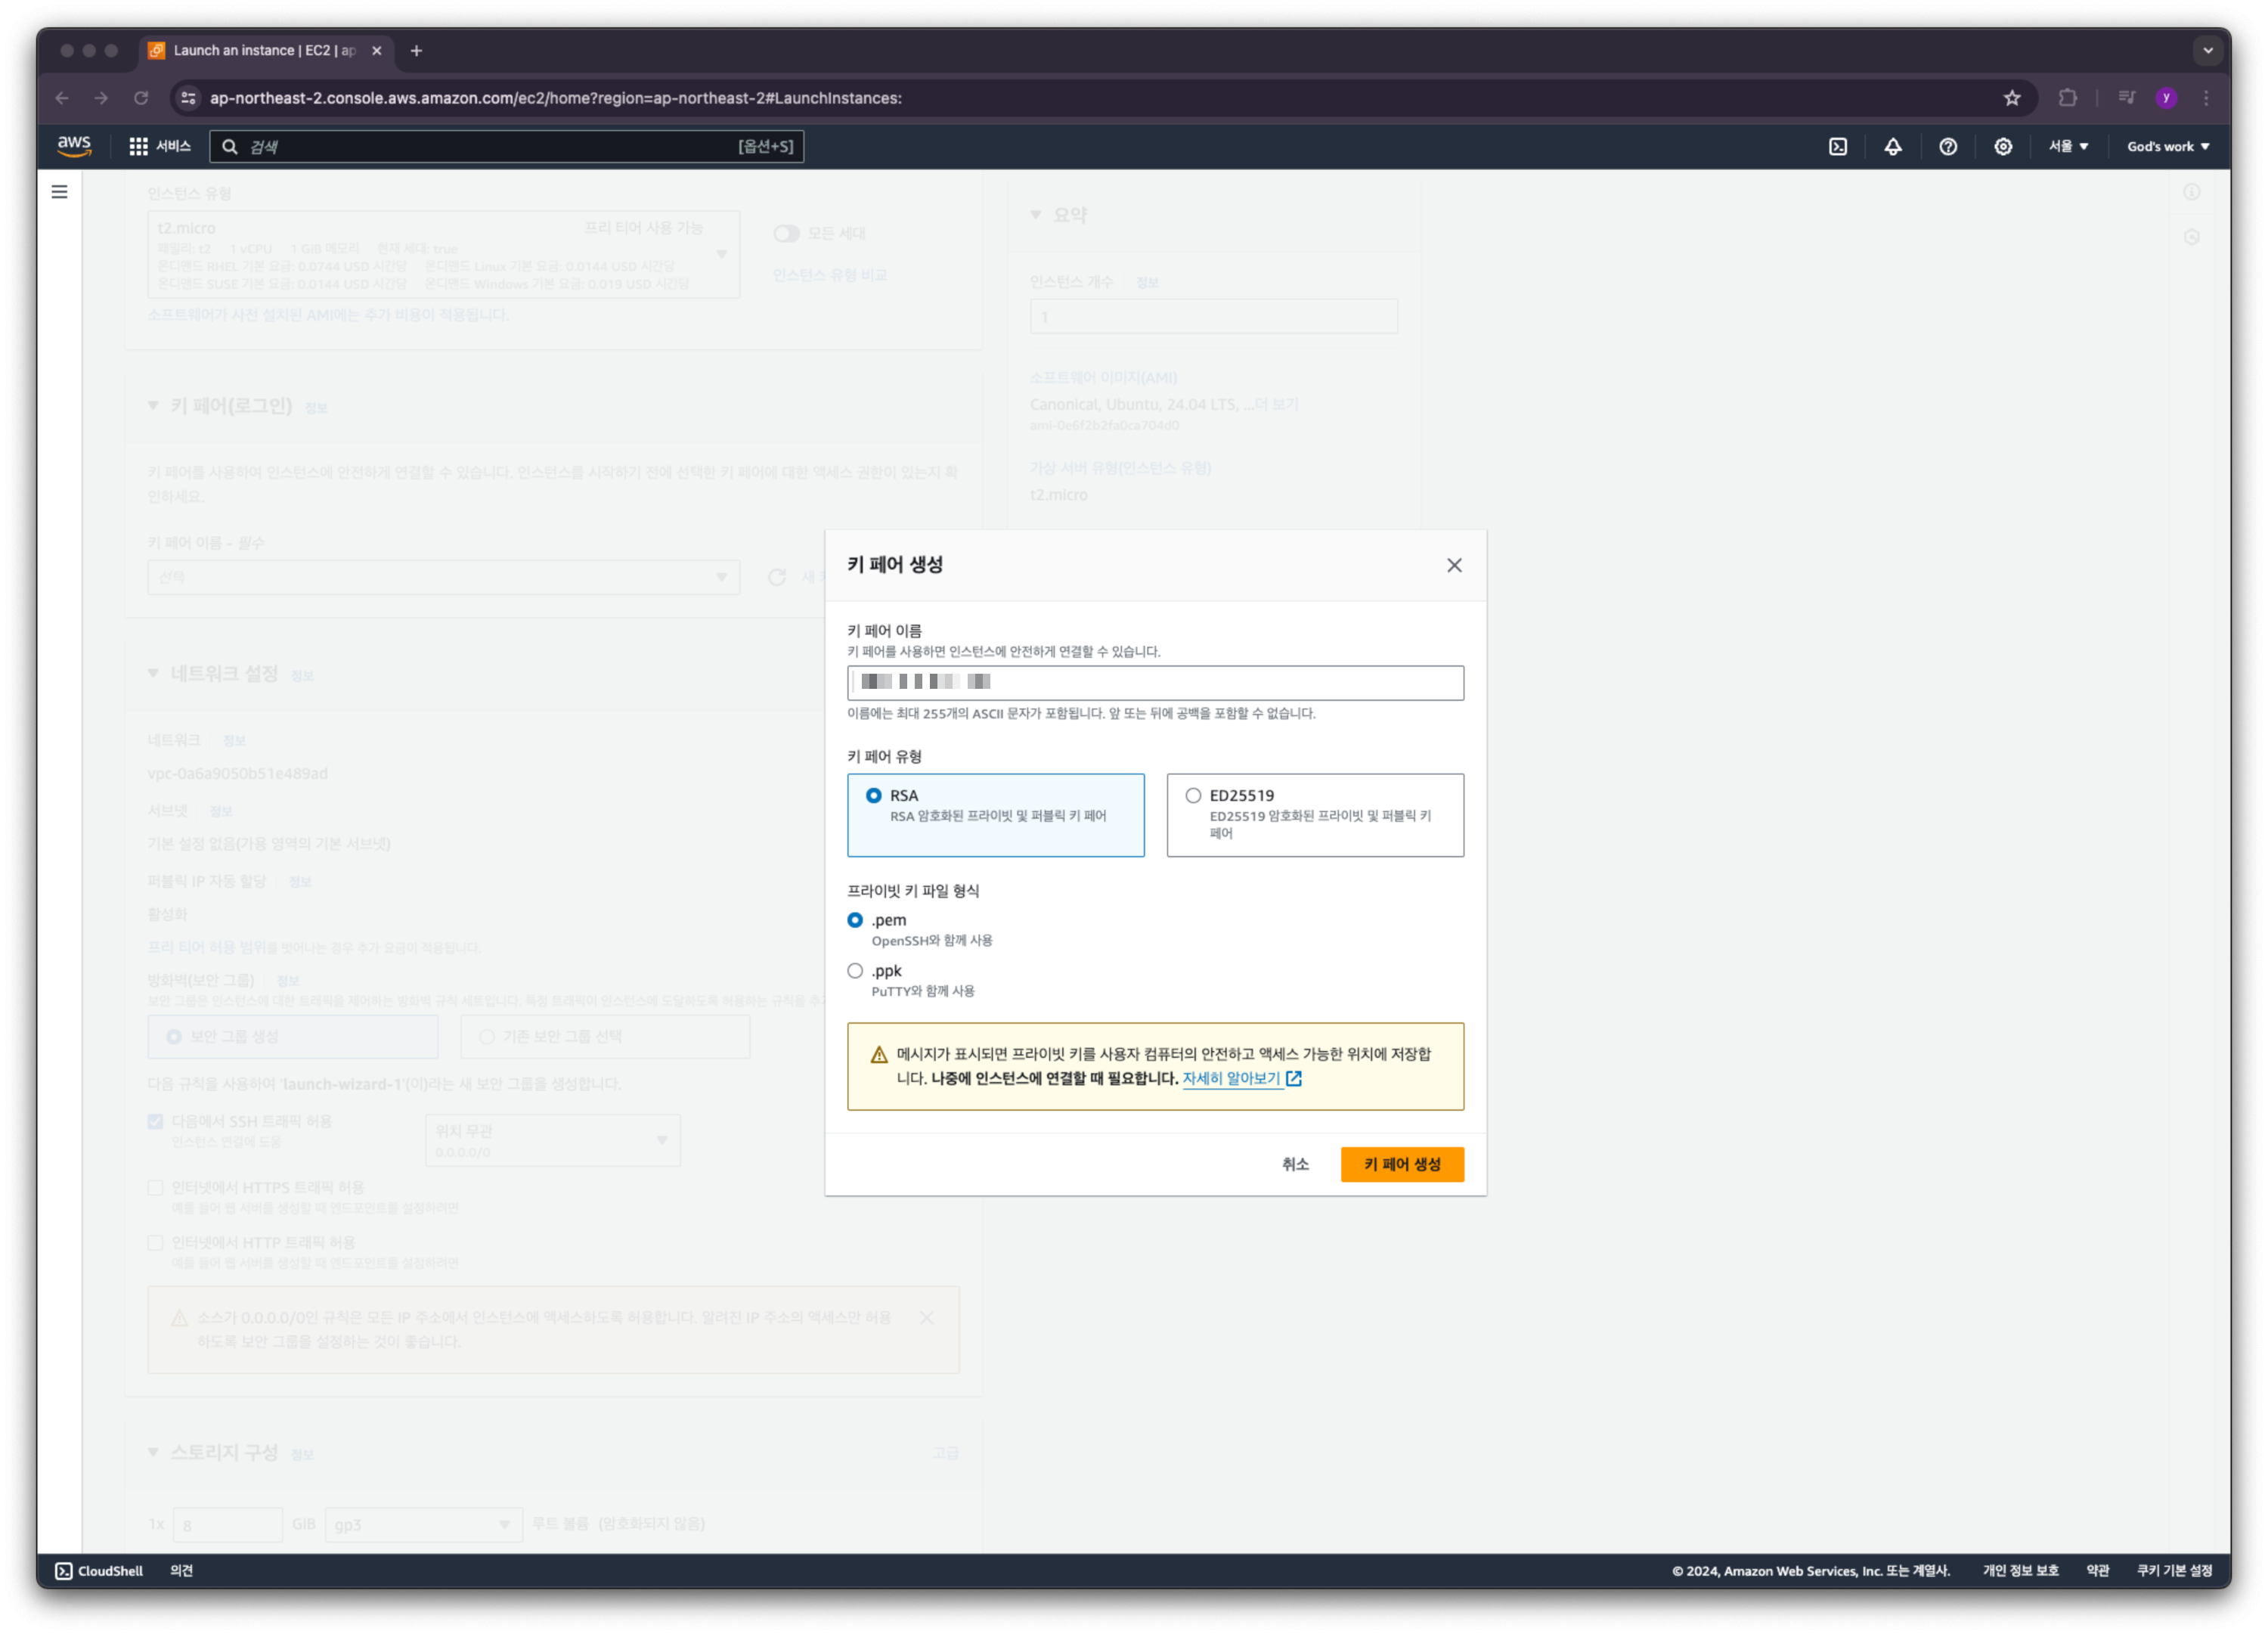Open the notifications bell icon
The height and width of the screenshot is (1634, 2268).
click(x=1893, y=146)
